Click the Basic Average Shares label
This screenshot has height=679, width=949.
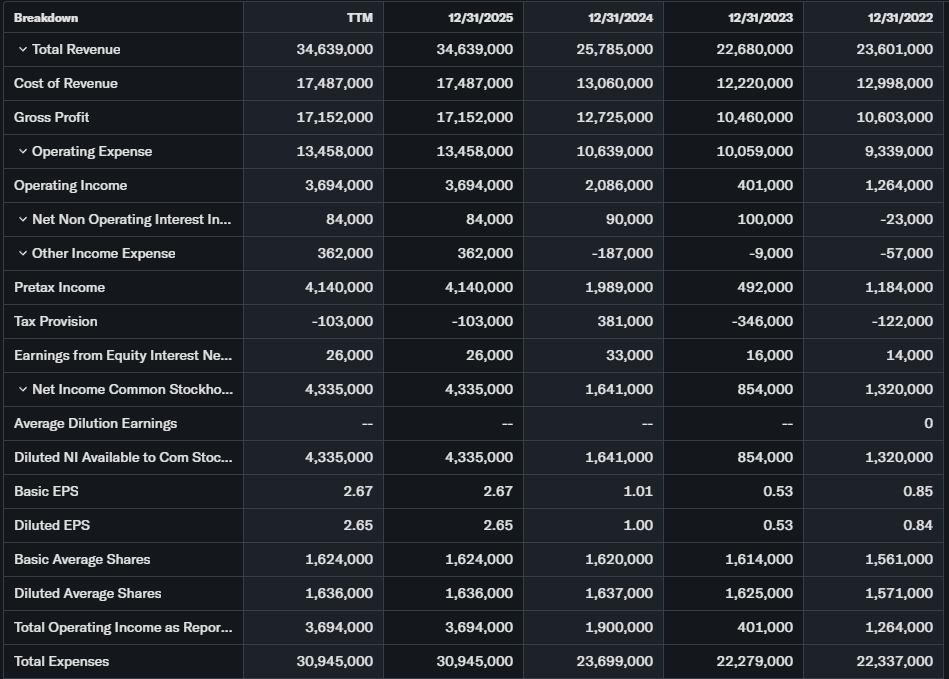[82, 560]
